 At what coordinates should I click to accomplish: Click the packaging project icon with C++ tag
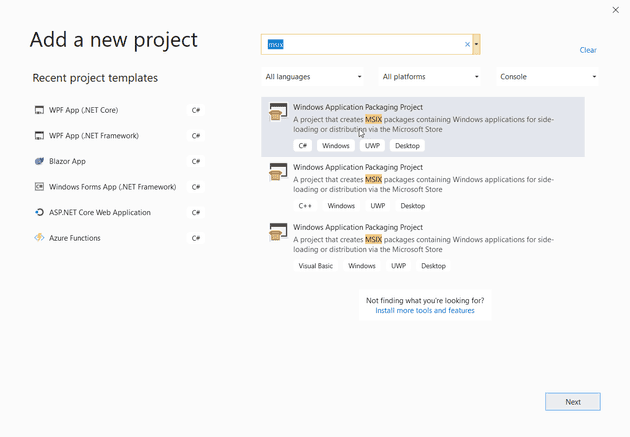[x=278, y=172]
